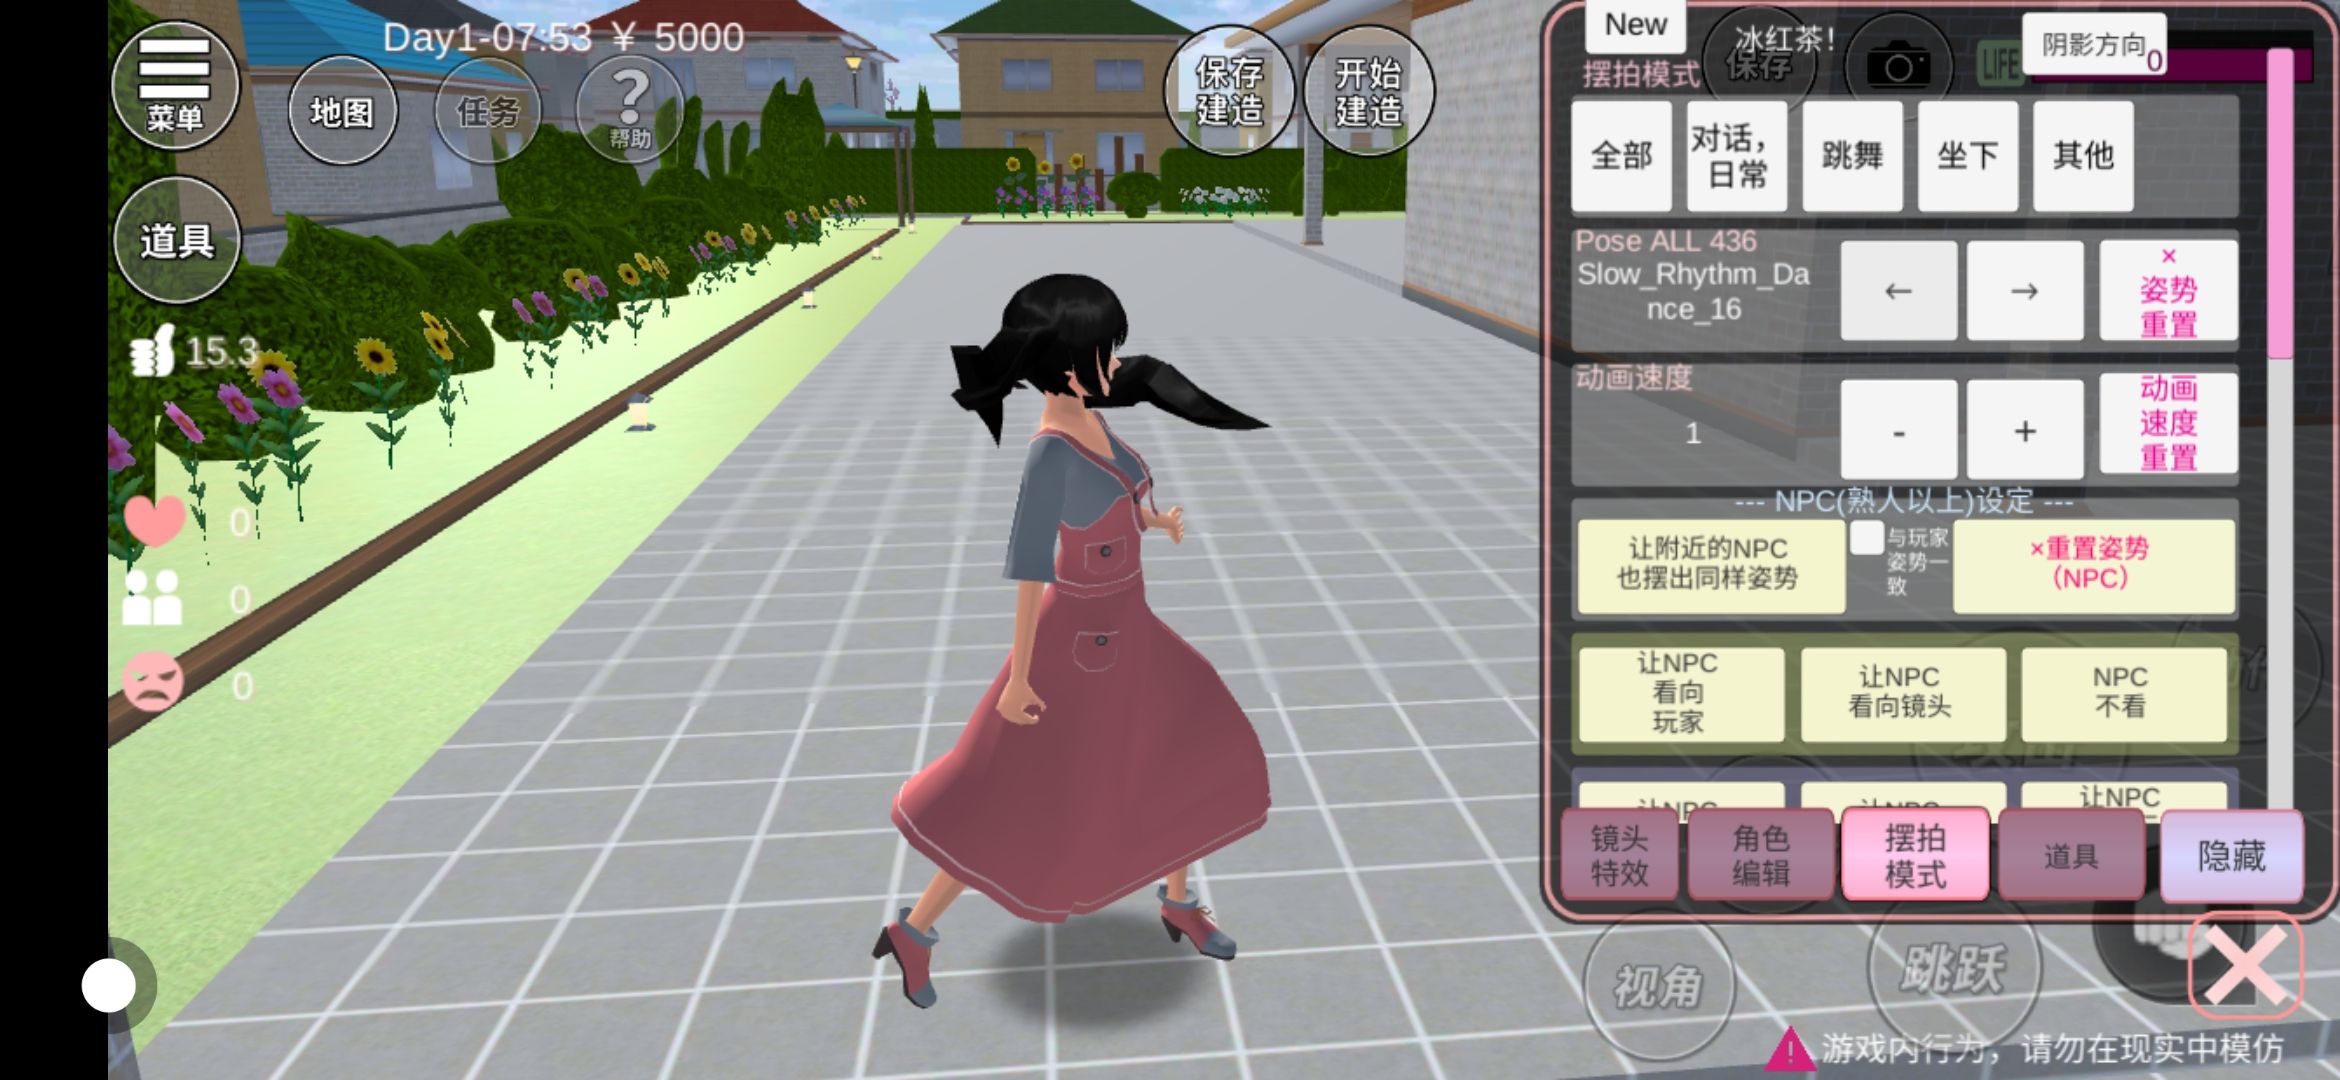2340x1080 pixels.
Task: Tap the white joystick circle at bottom-left
Action: [x=109, y=985]
